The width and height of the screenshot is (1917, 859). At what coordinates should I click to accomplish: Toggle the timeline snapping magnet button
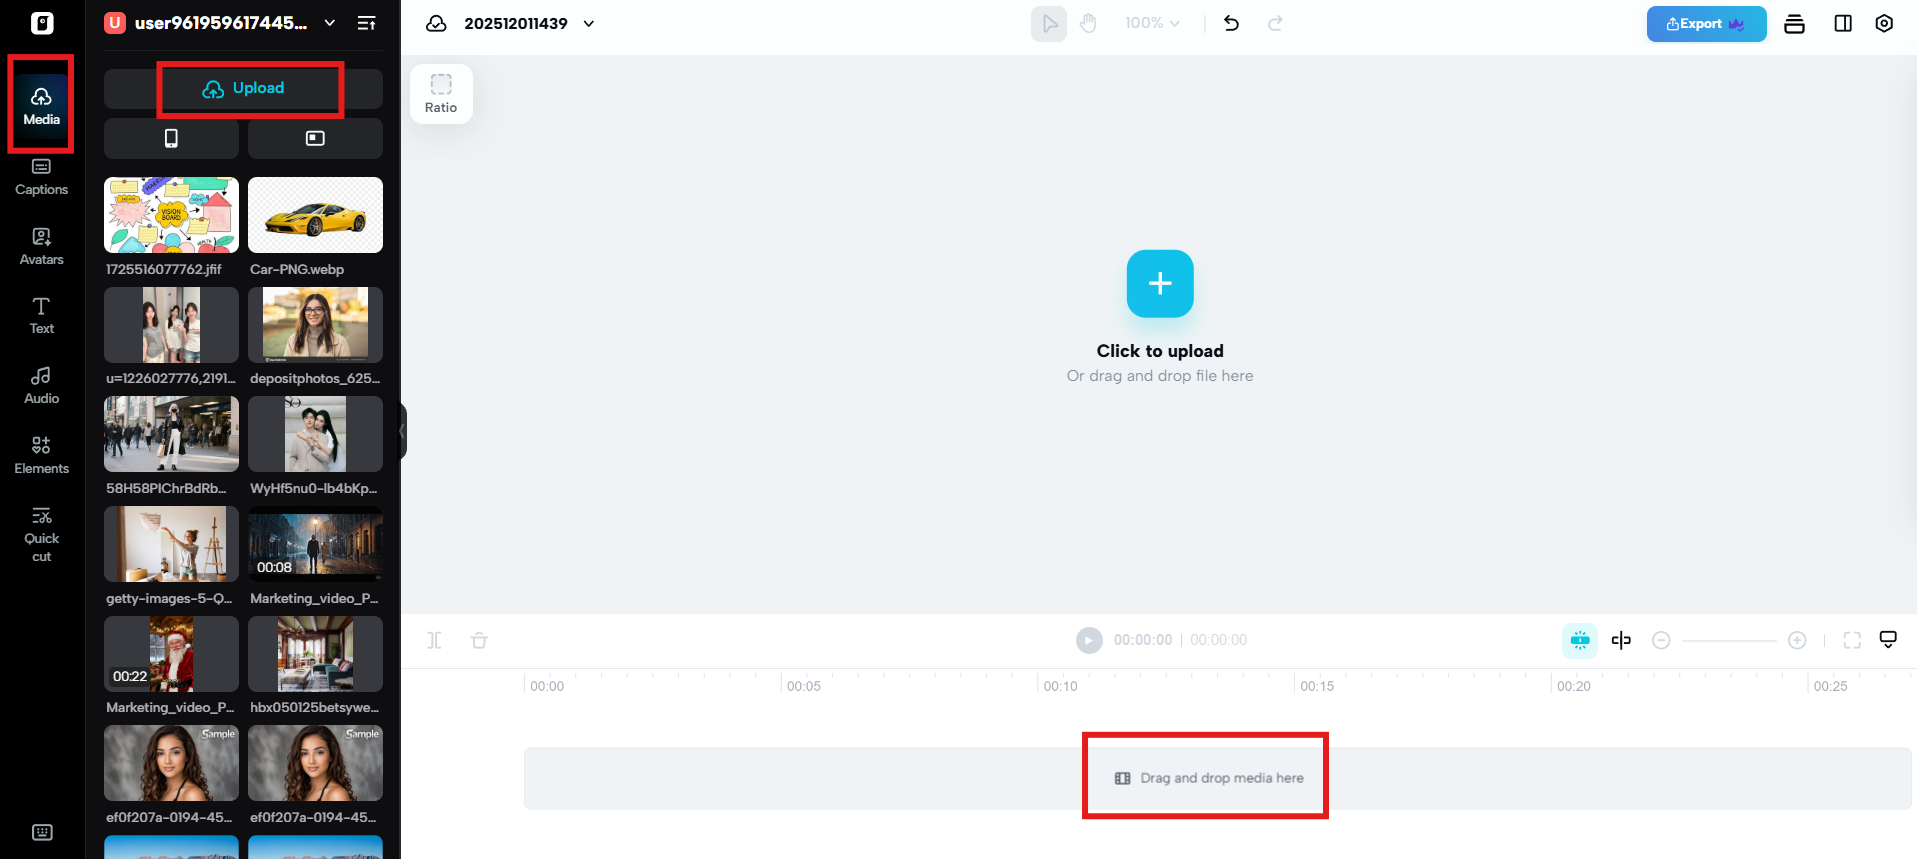[x=1580, y=640]
